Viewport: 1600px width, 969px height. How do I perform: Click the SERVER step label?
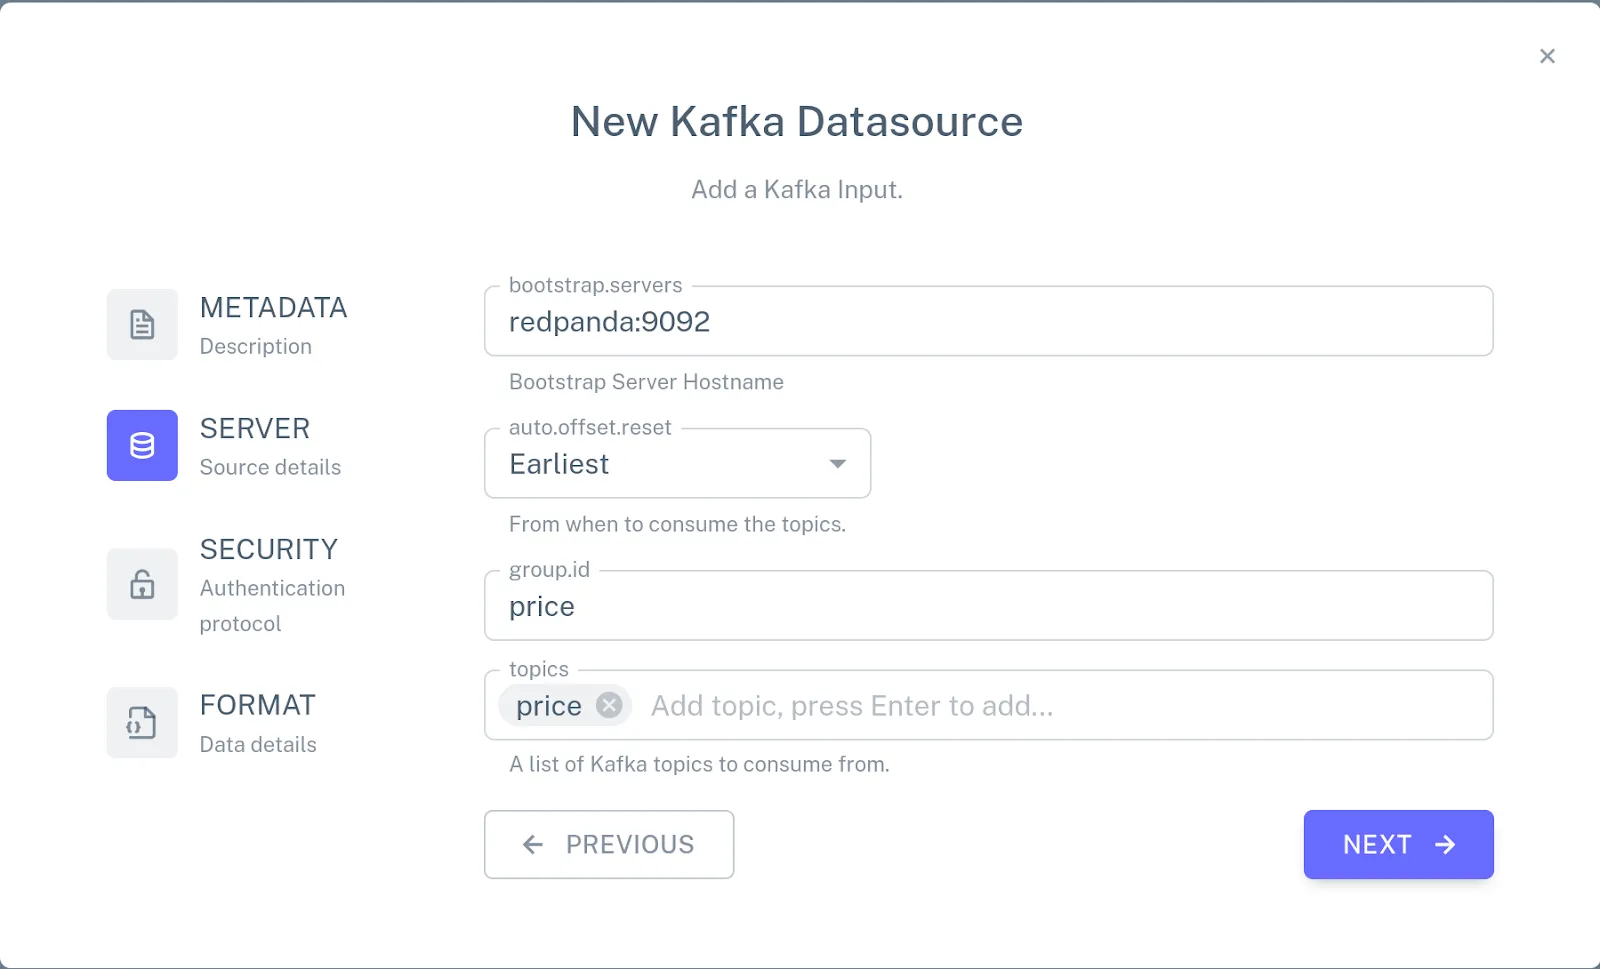pos(254,428)
